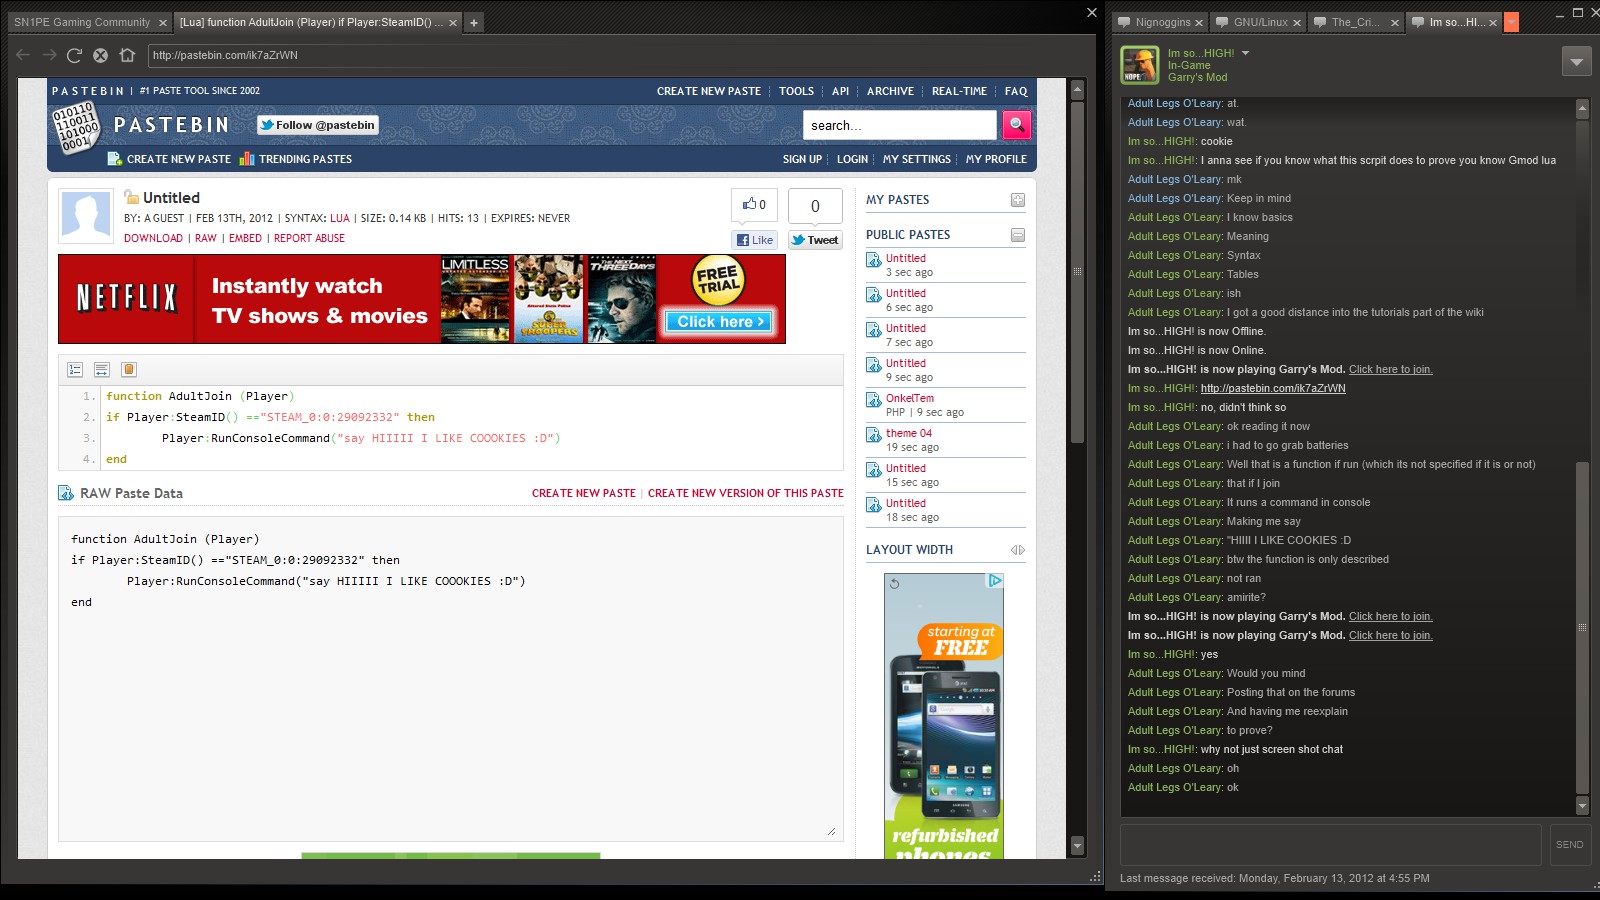Click REPORT ABUSE link
Image resolution: width=1600 pixels, height=900 pixels.
(309, 238)
